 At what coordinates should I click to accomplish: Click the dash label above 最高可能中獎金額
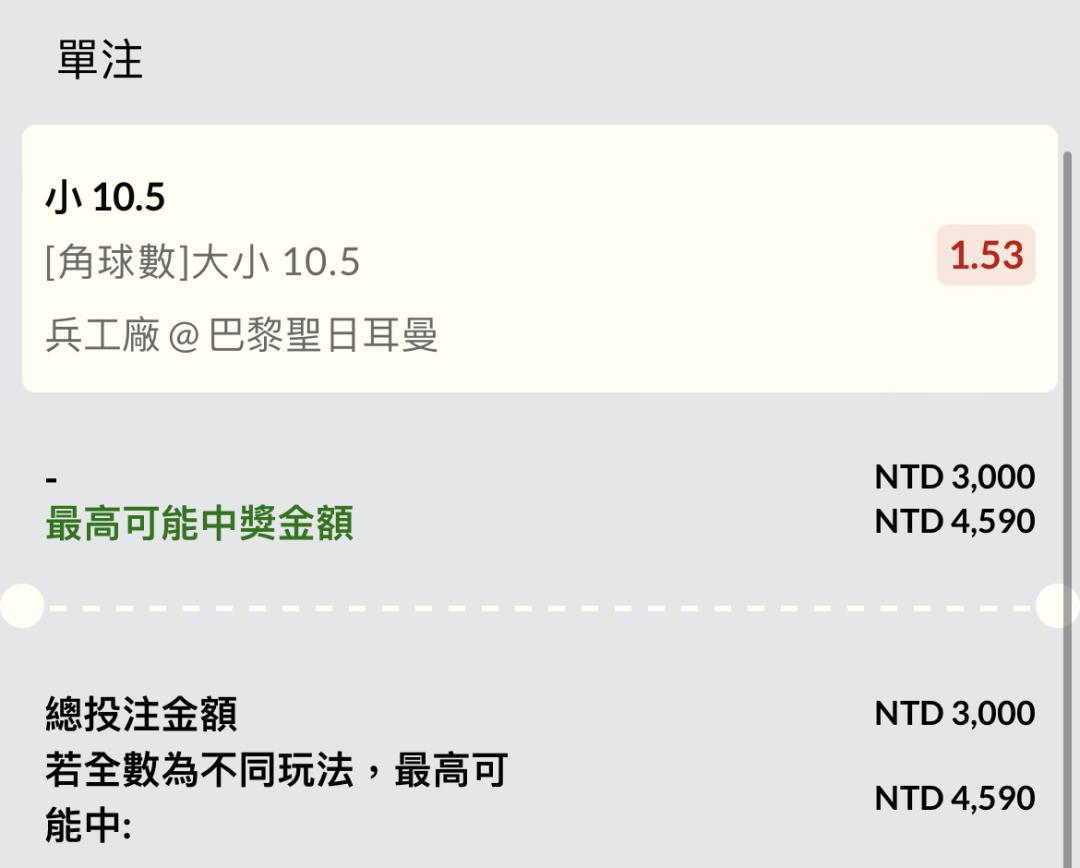tap(51, 479)
